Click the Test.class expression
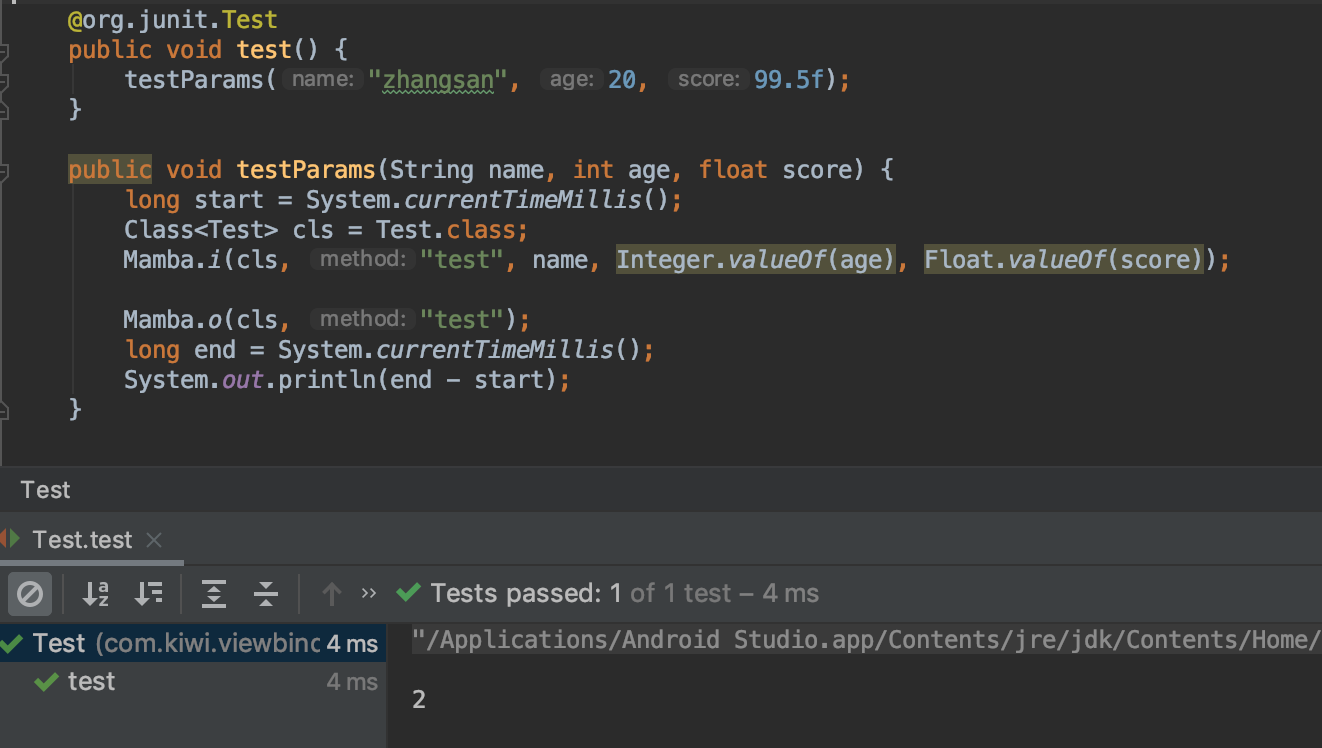This screenshot has width=1322, height=748. (x=445, y=230)
